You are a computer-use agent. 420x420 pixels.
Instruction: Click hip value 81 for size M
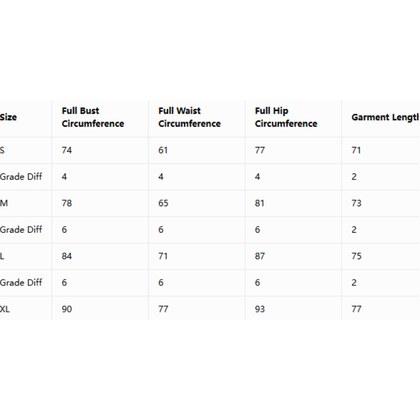click(x=260, y=203)
